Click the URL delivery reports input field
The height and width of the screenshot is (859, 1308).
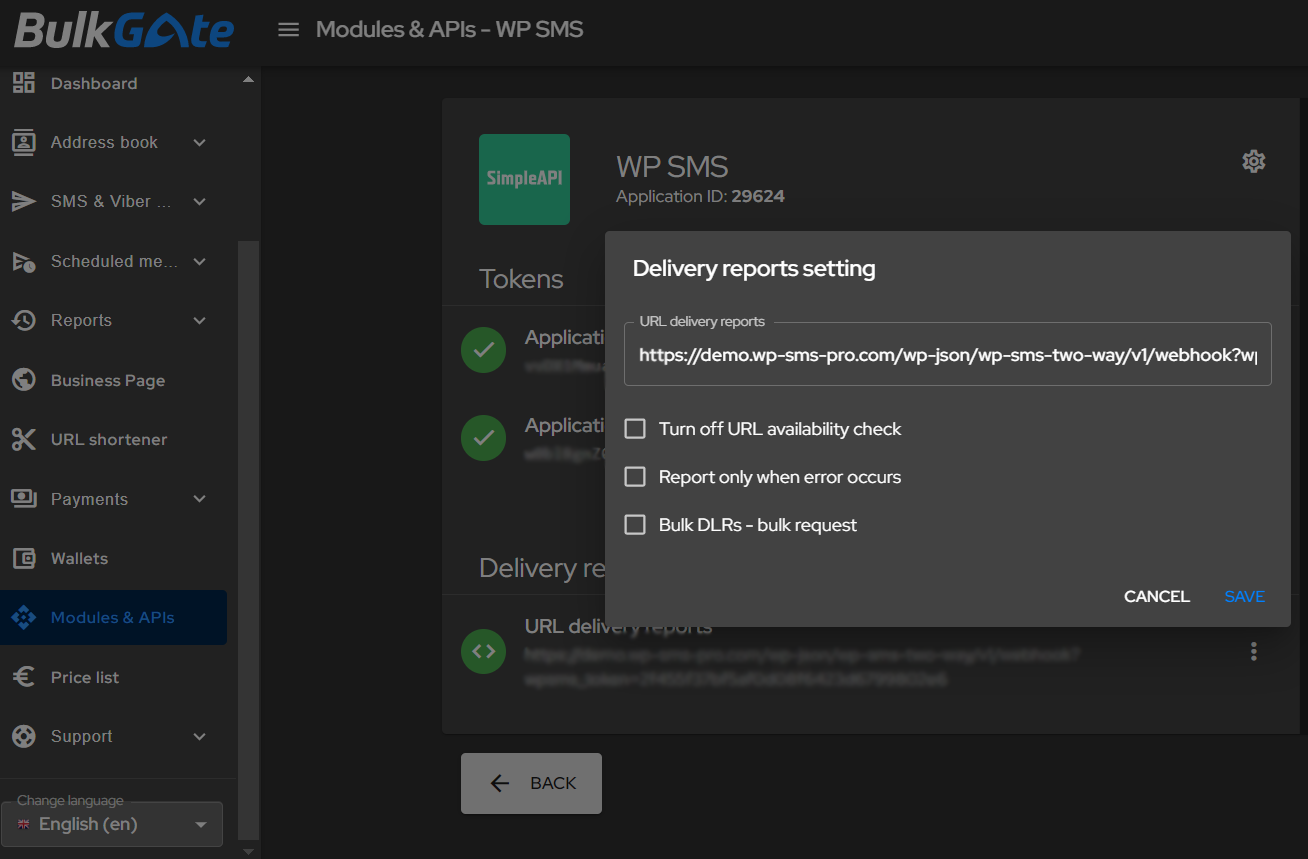tap(948, 354)
